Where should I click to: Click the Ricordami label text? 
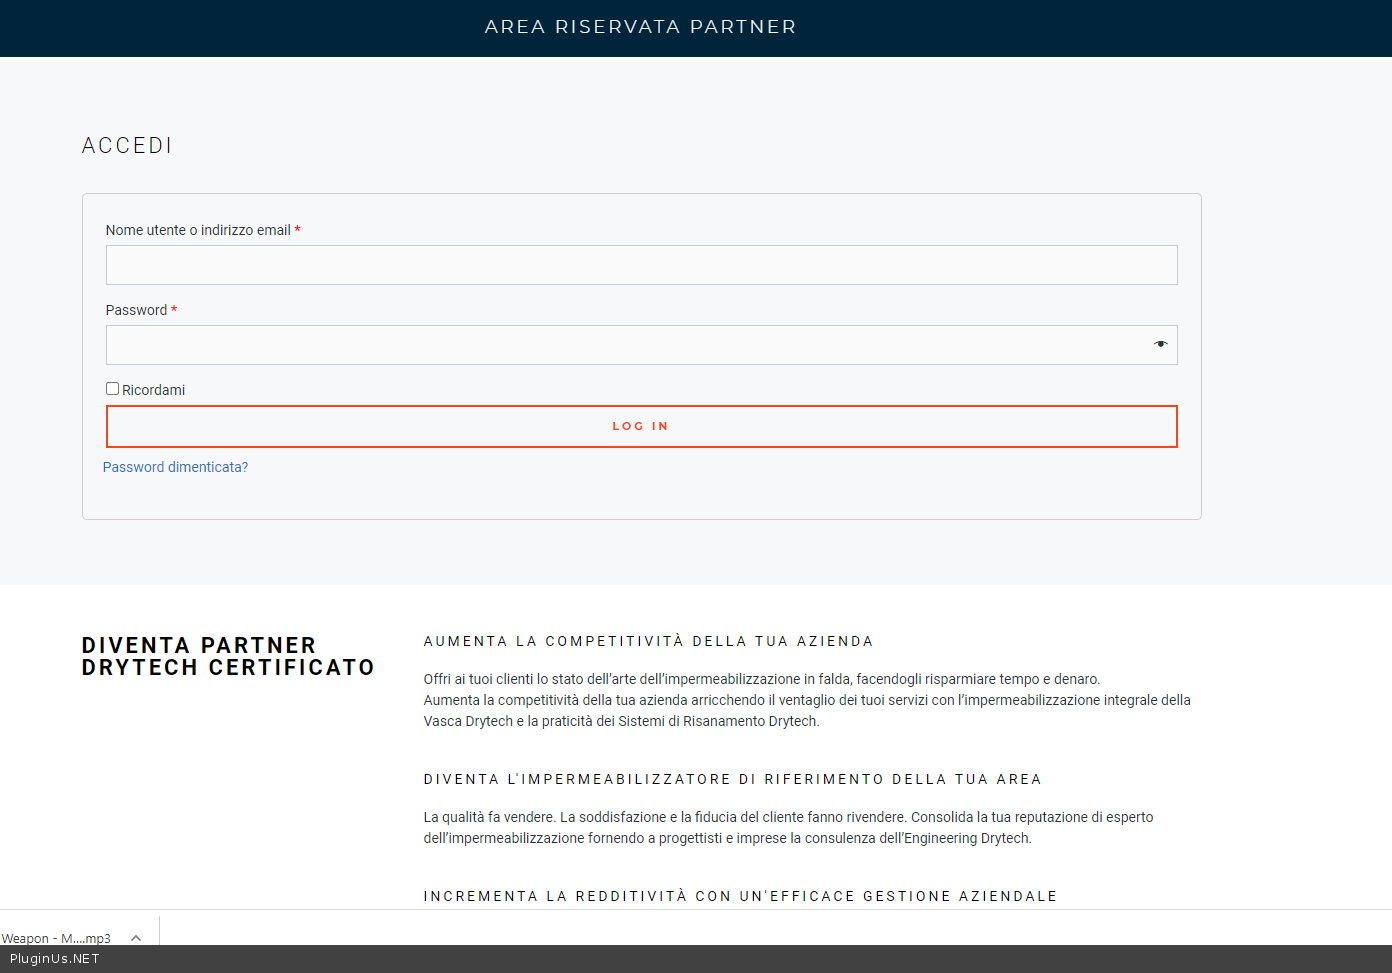(153, 390)
